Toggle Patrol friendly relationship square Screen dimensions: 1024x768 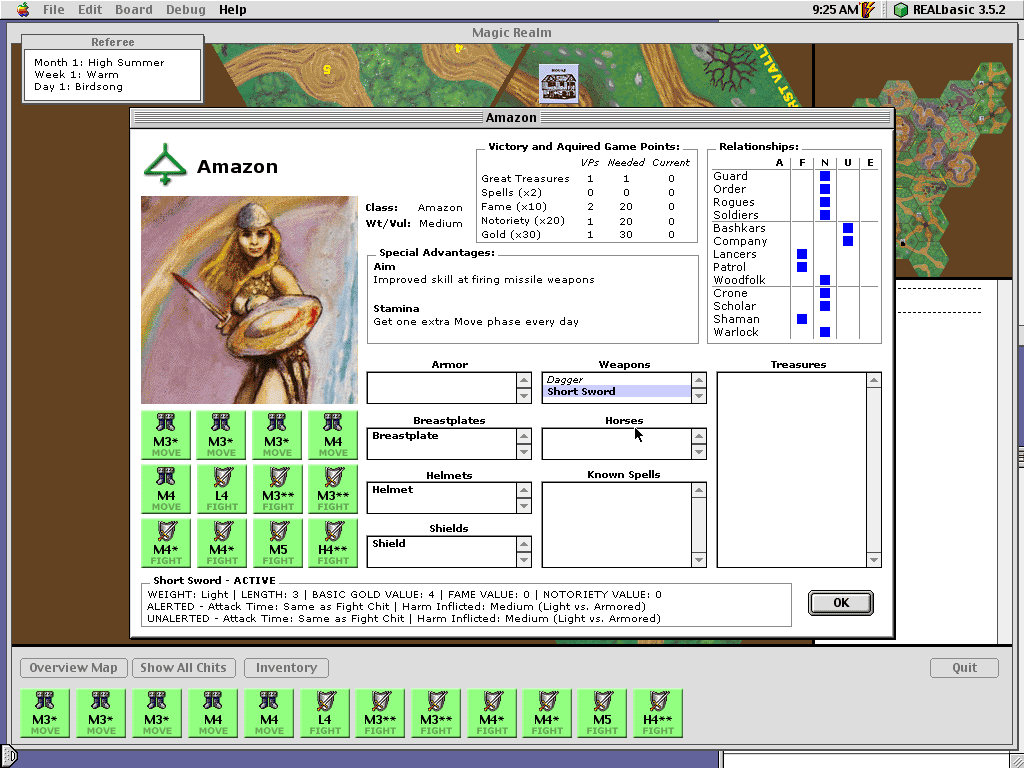click(802, 267)
